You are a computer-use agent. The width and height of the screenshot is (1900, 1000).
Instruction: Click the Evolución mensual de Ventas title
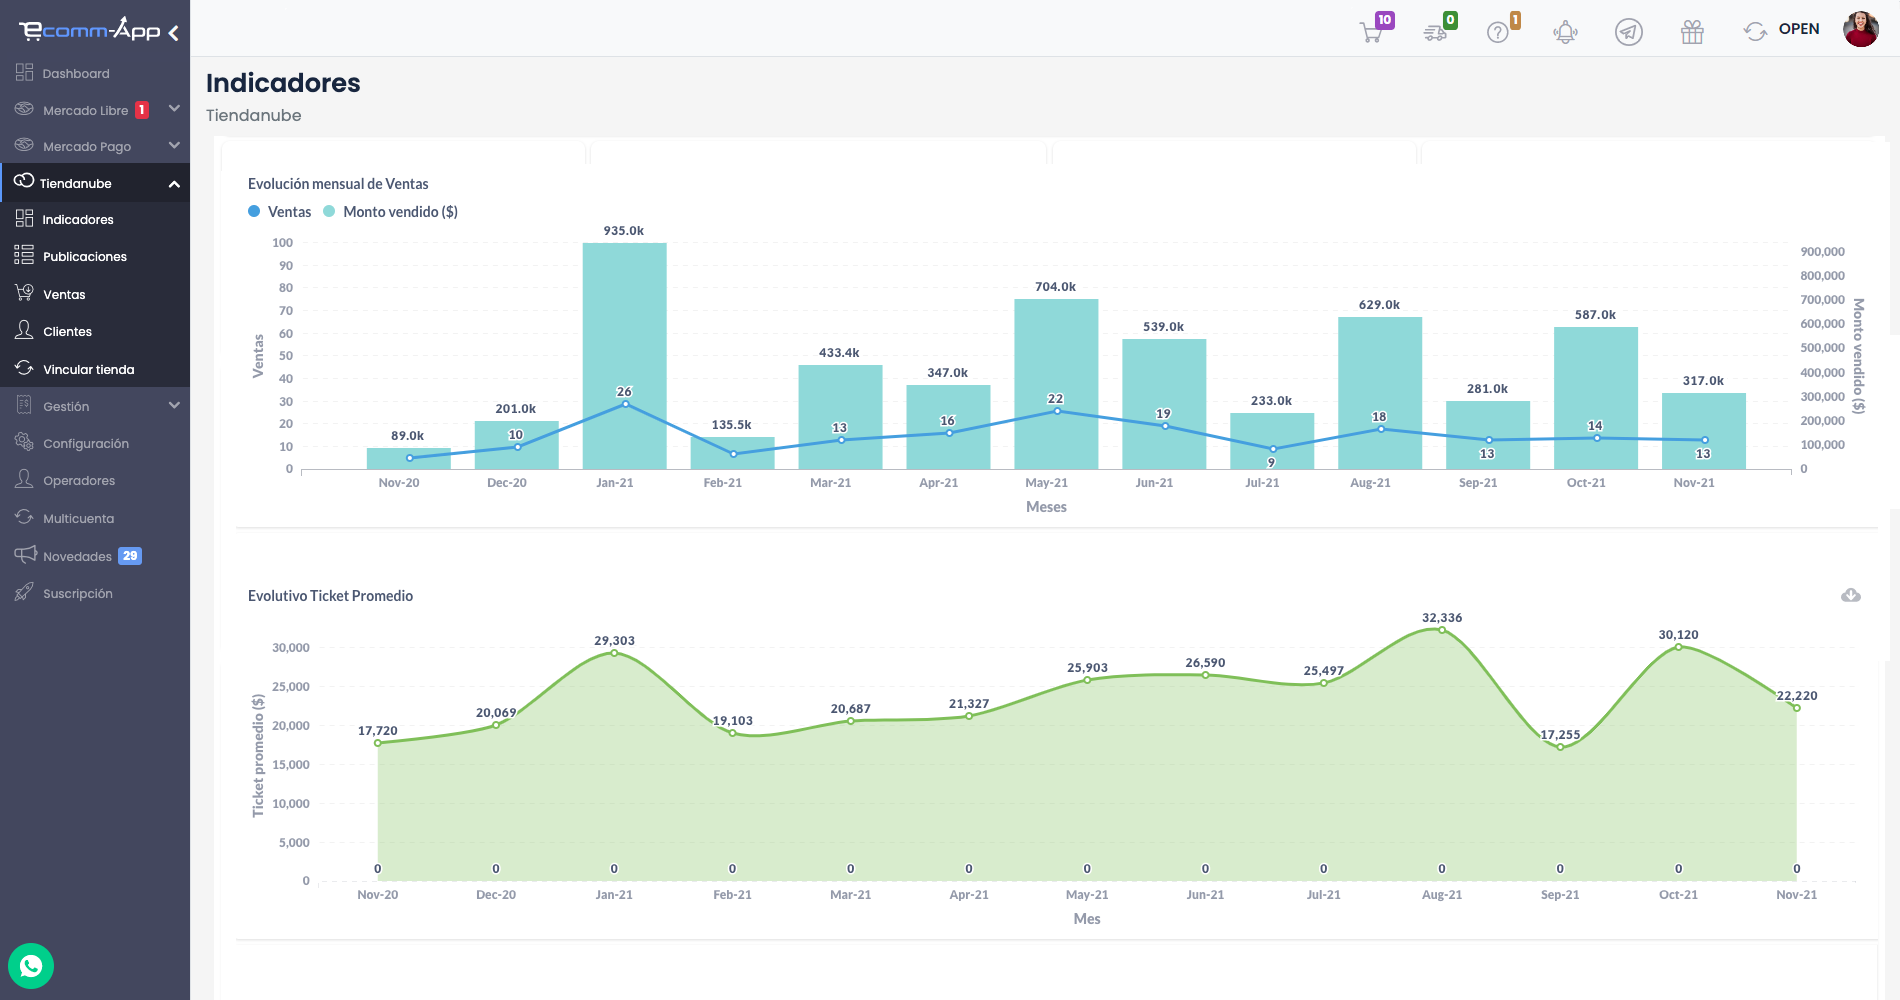point(338,184)
